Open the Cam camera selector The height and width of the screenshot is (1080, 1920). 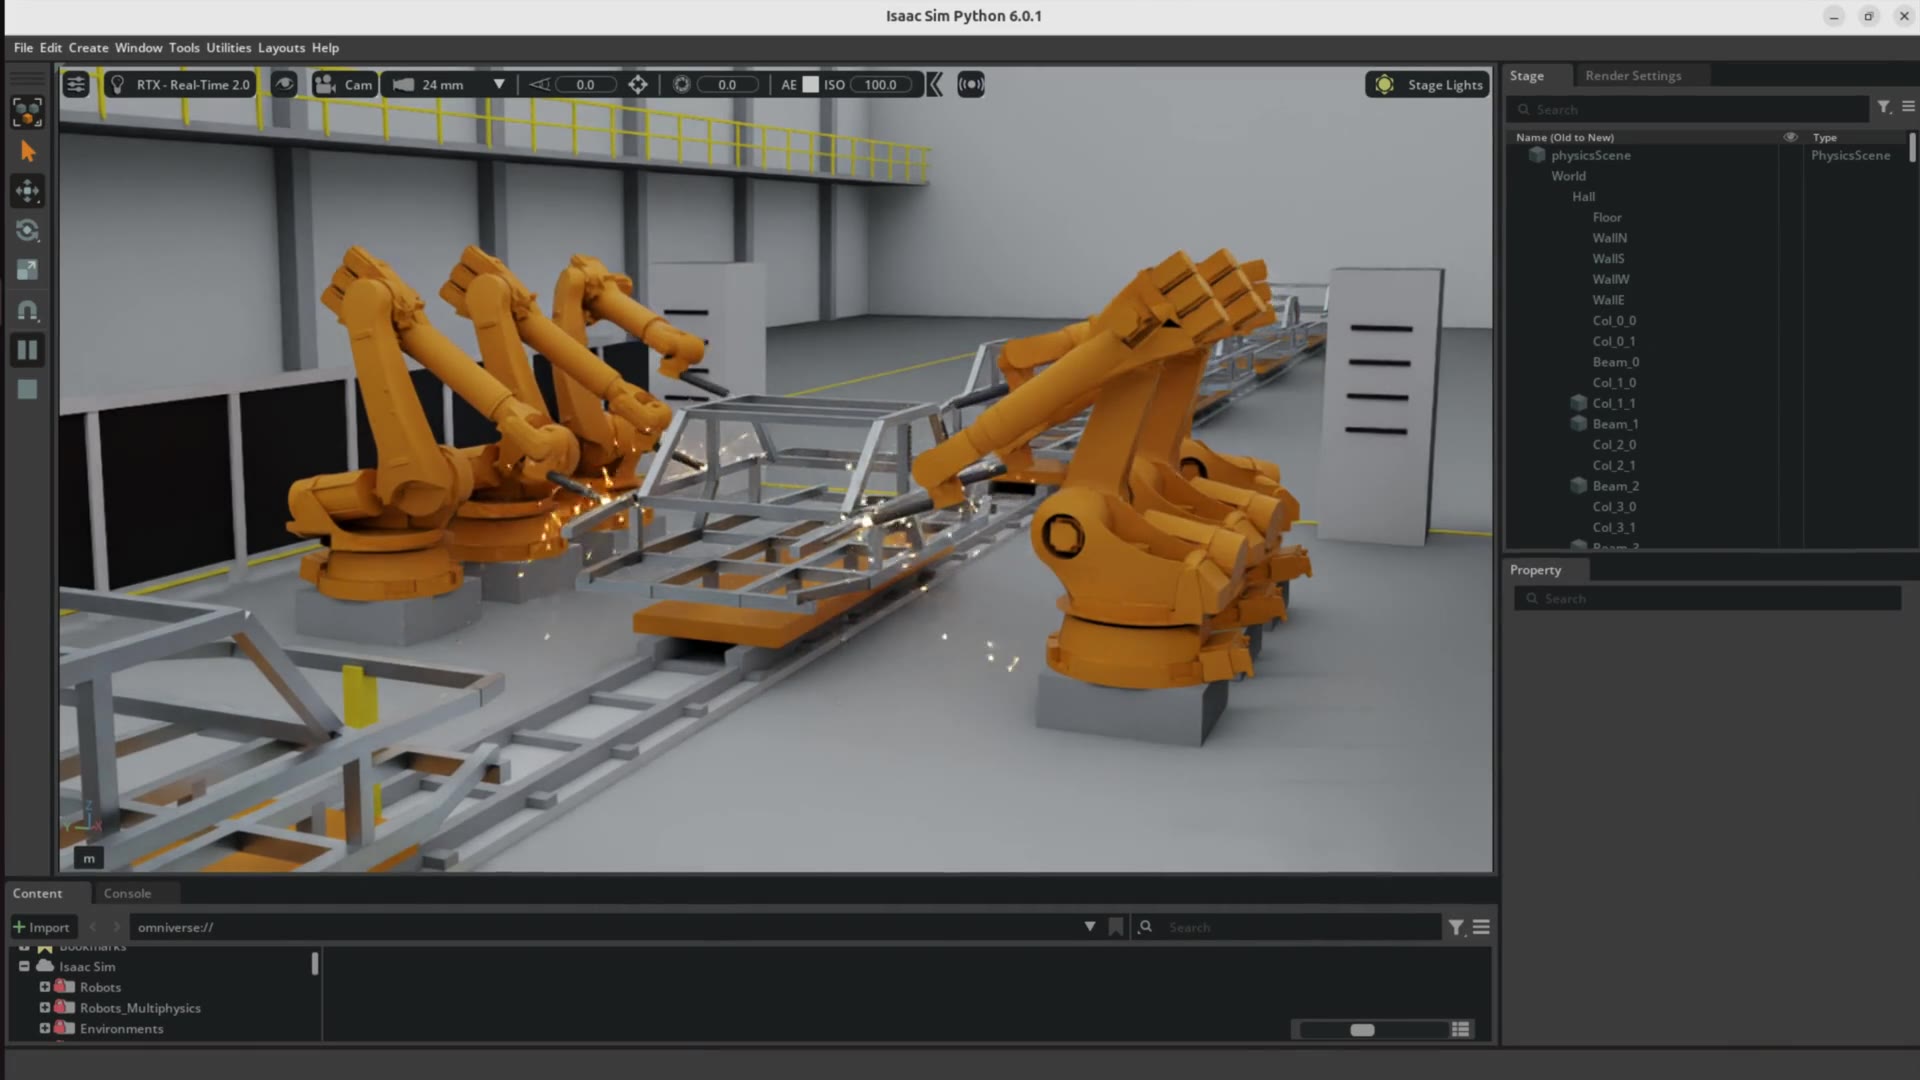tap(344, 85)
